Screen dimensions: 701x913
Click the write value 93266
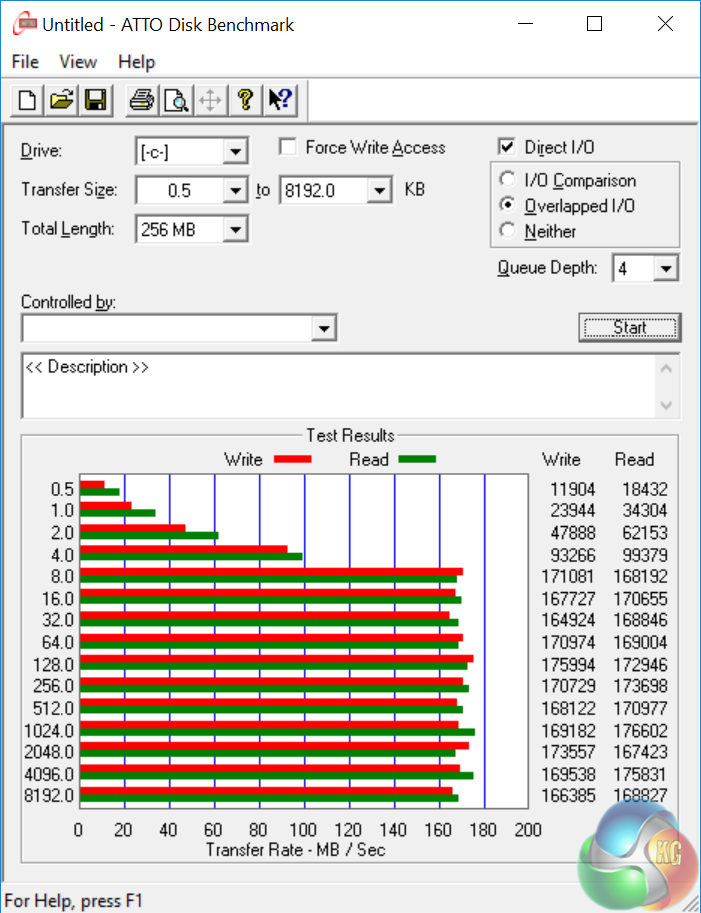[x=572, y=555]
